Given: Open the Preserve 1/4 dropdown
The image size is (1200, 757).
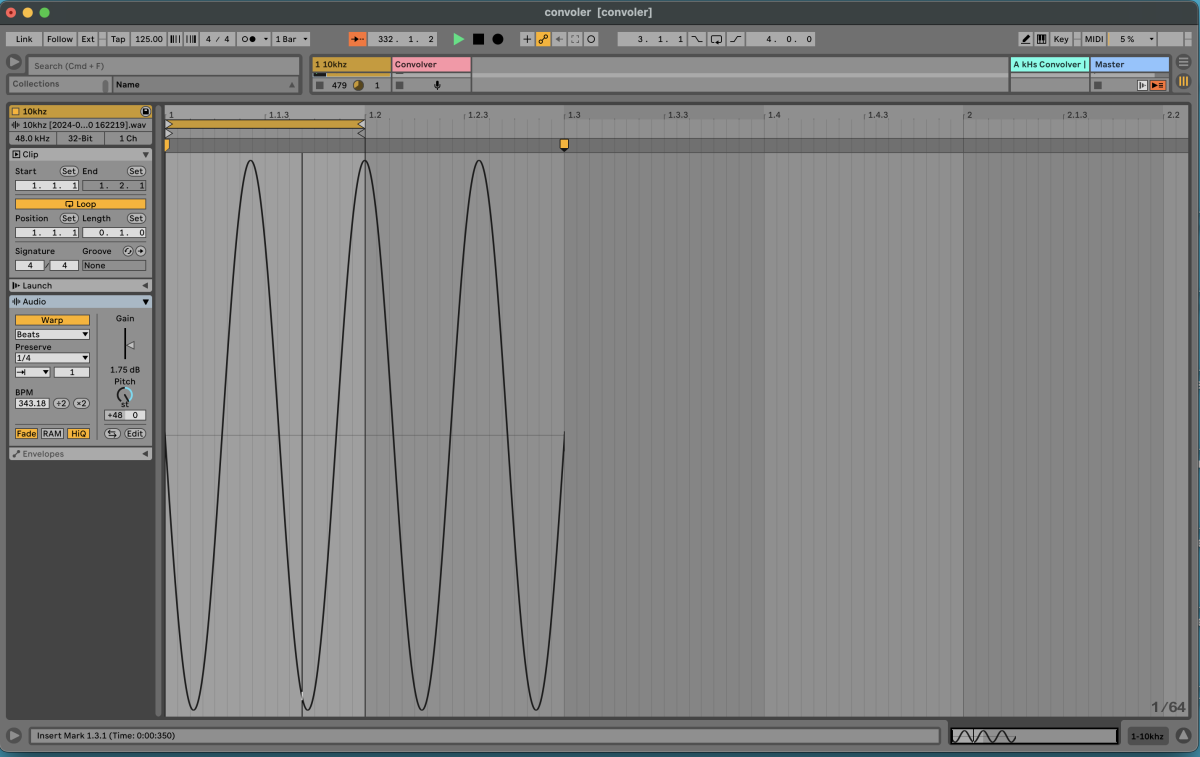Looking at the screenshot, I should [52, 357].
